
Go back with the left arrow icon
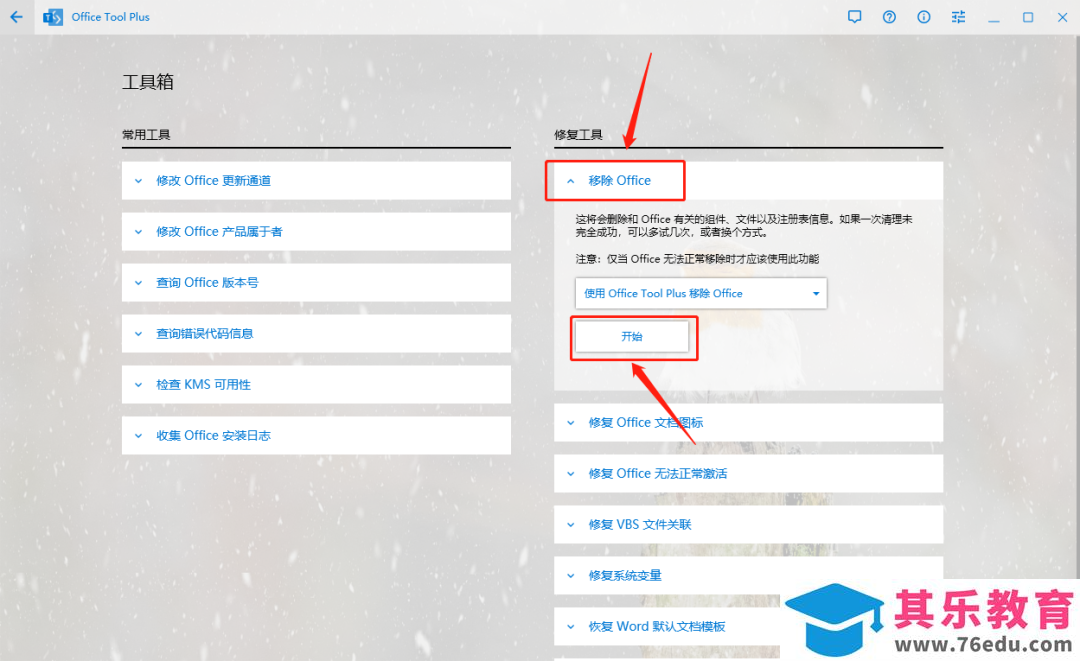pyautogui.click(x=17, y=17)
